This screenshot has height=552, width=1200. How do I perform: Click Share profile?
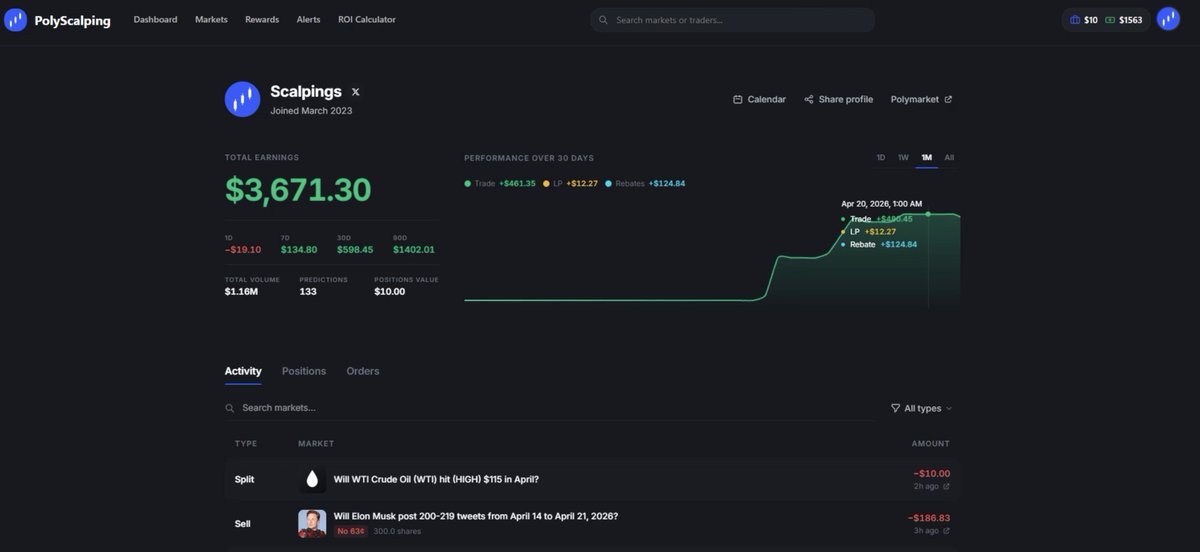pyautogui.click(x=838, y=99)
